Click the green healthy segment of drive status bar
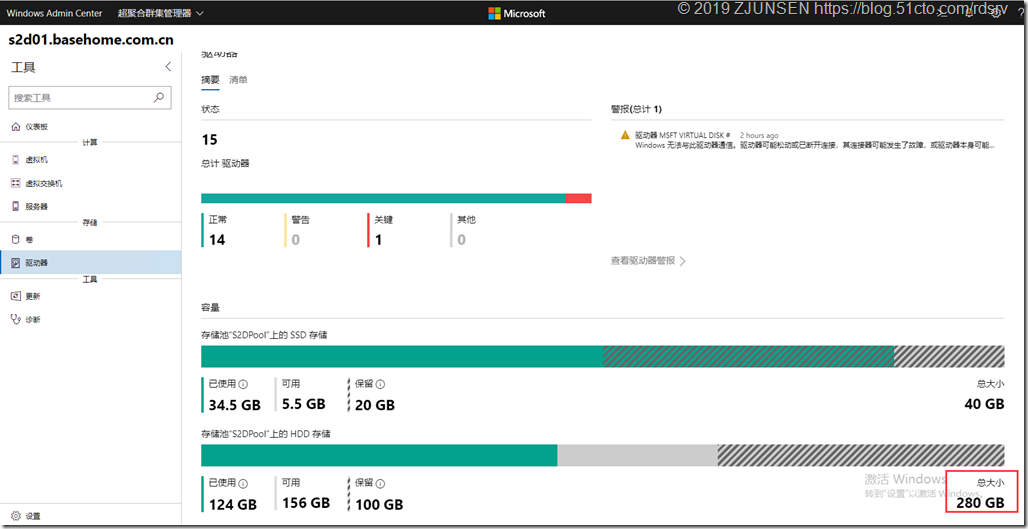Screen dimensions: 1028x529 383,198
